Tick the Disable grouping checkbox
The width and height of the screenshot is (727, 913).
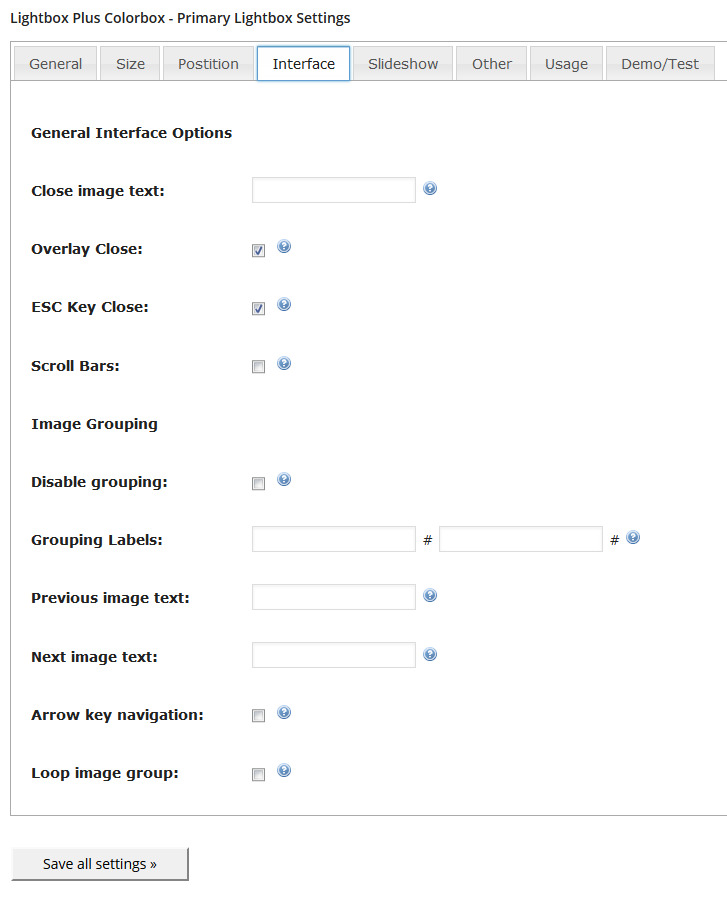[x=258, y=483]
